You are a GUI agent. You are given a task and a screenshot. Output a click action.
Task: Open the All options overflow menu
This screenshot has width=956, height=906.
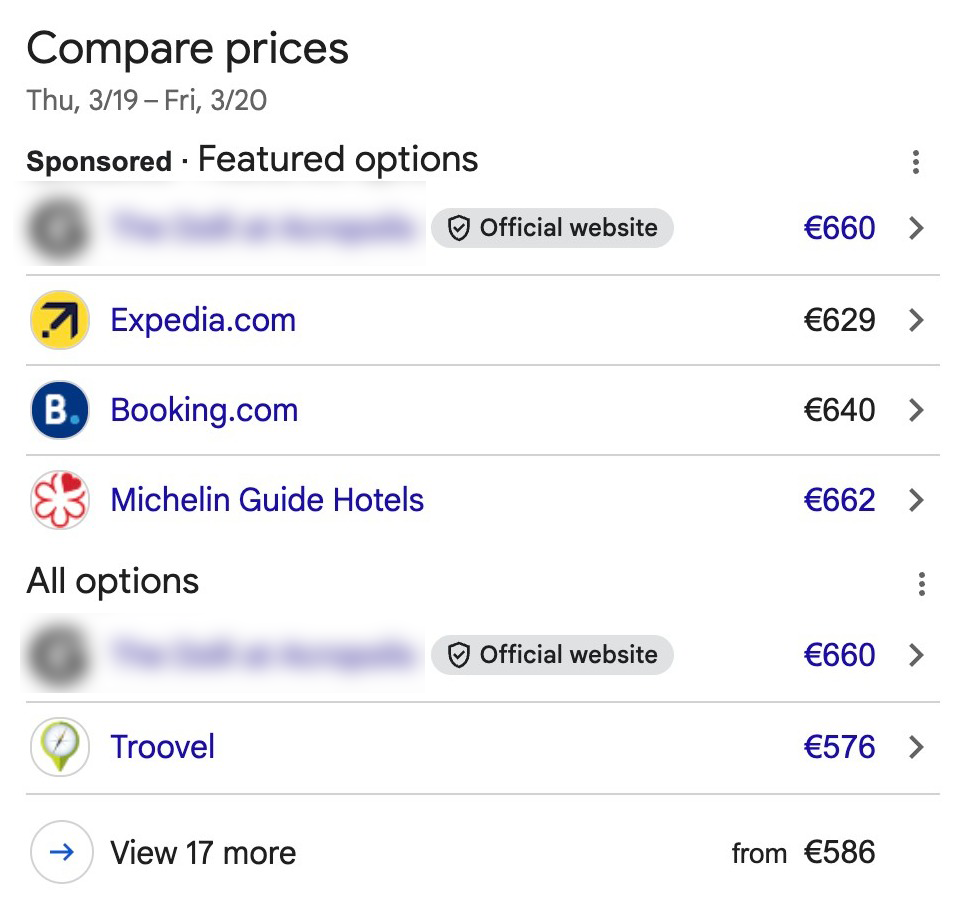[x=922, y=584]
